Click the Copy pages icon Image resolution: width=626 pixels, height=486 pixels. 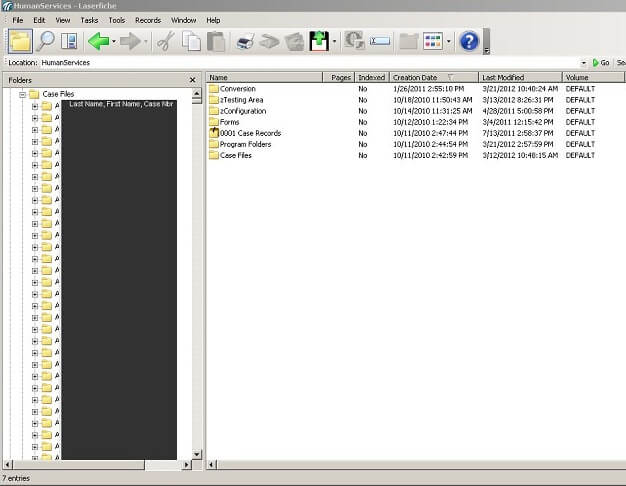(x=191, y=41)
